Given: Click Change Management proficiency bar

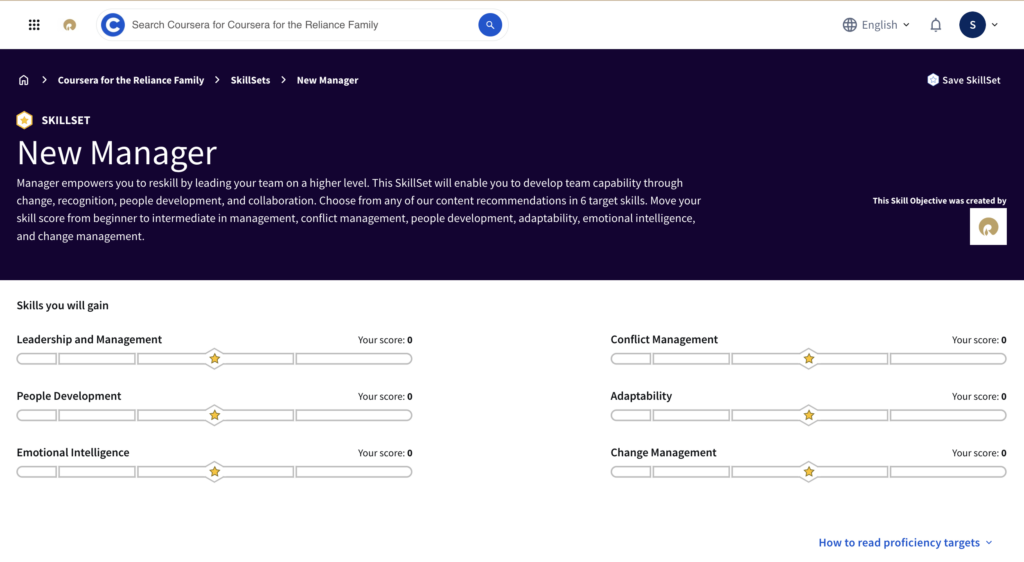Looking at the screenshot, I should [808, 471].
